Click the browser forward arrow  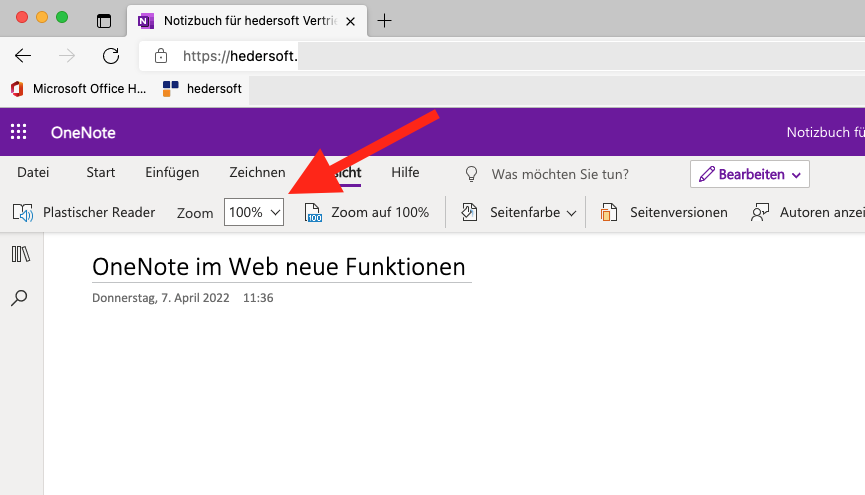pyautogui.click(x=67, y=56)
